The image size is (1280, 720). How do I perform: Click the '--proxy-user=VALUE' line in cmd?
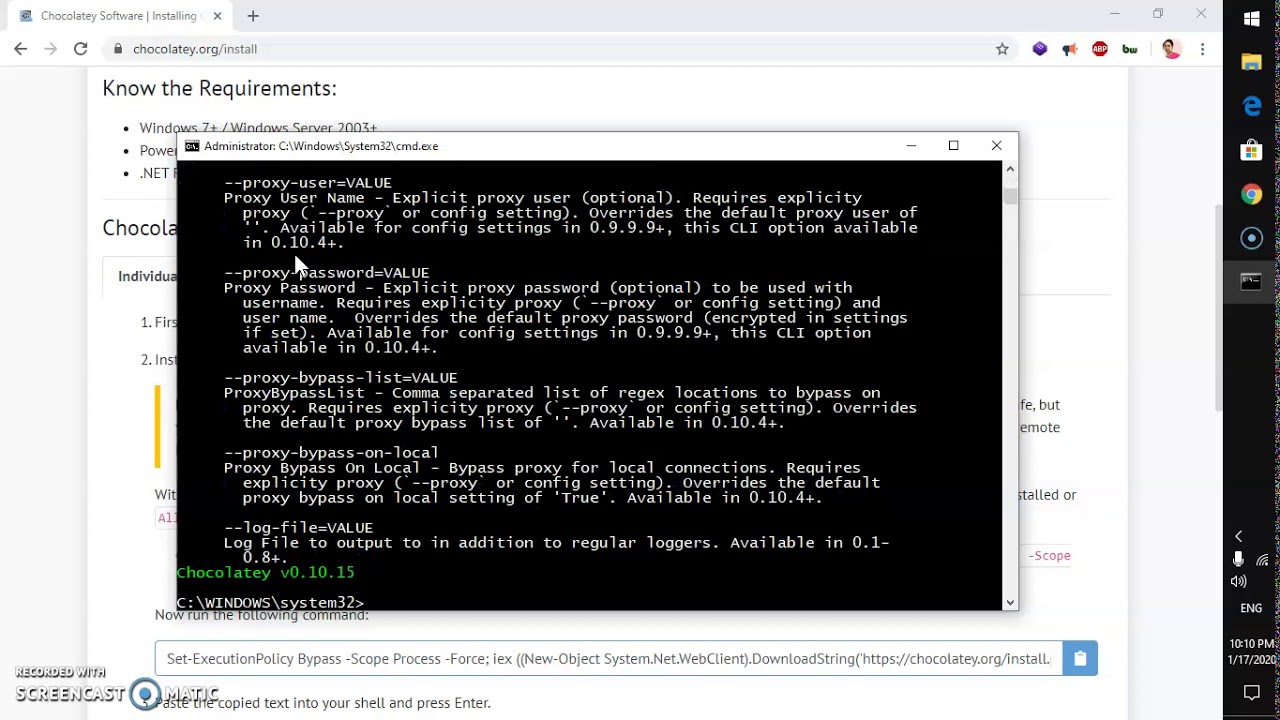coord(307,183)
